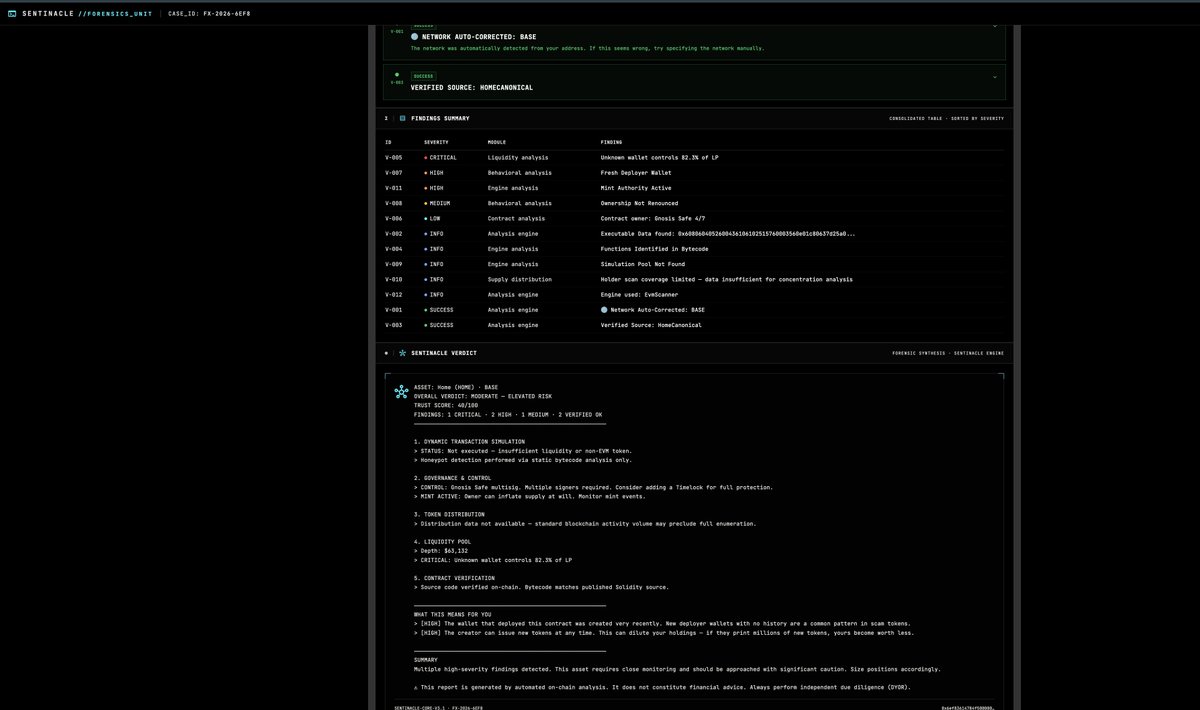This screenshot has width=1200, height=710.
Task: Click the red dot on the CRITICAL row
Action: coord(426,158)
